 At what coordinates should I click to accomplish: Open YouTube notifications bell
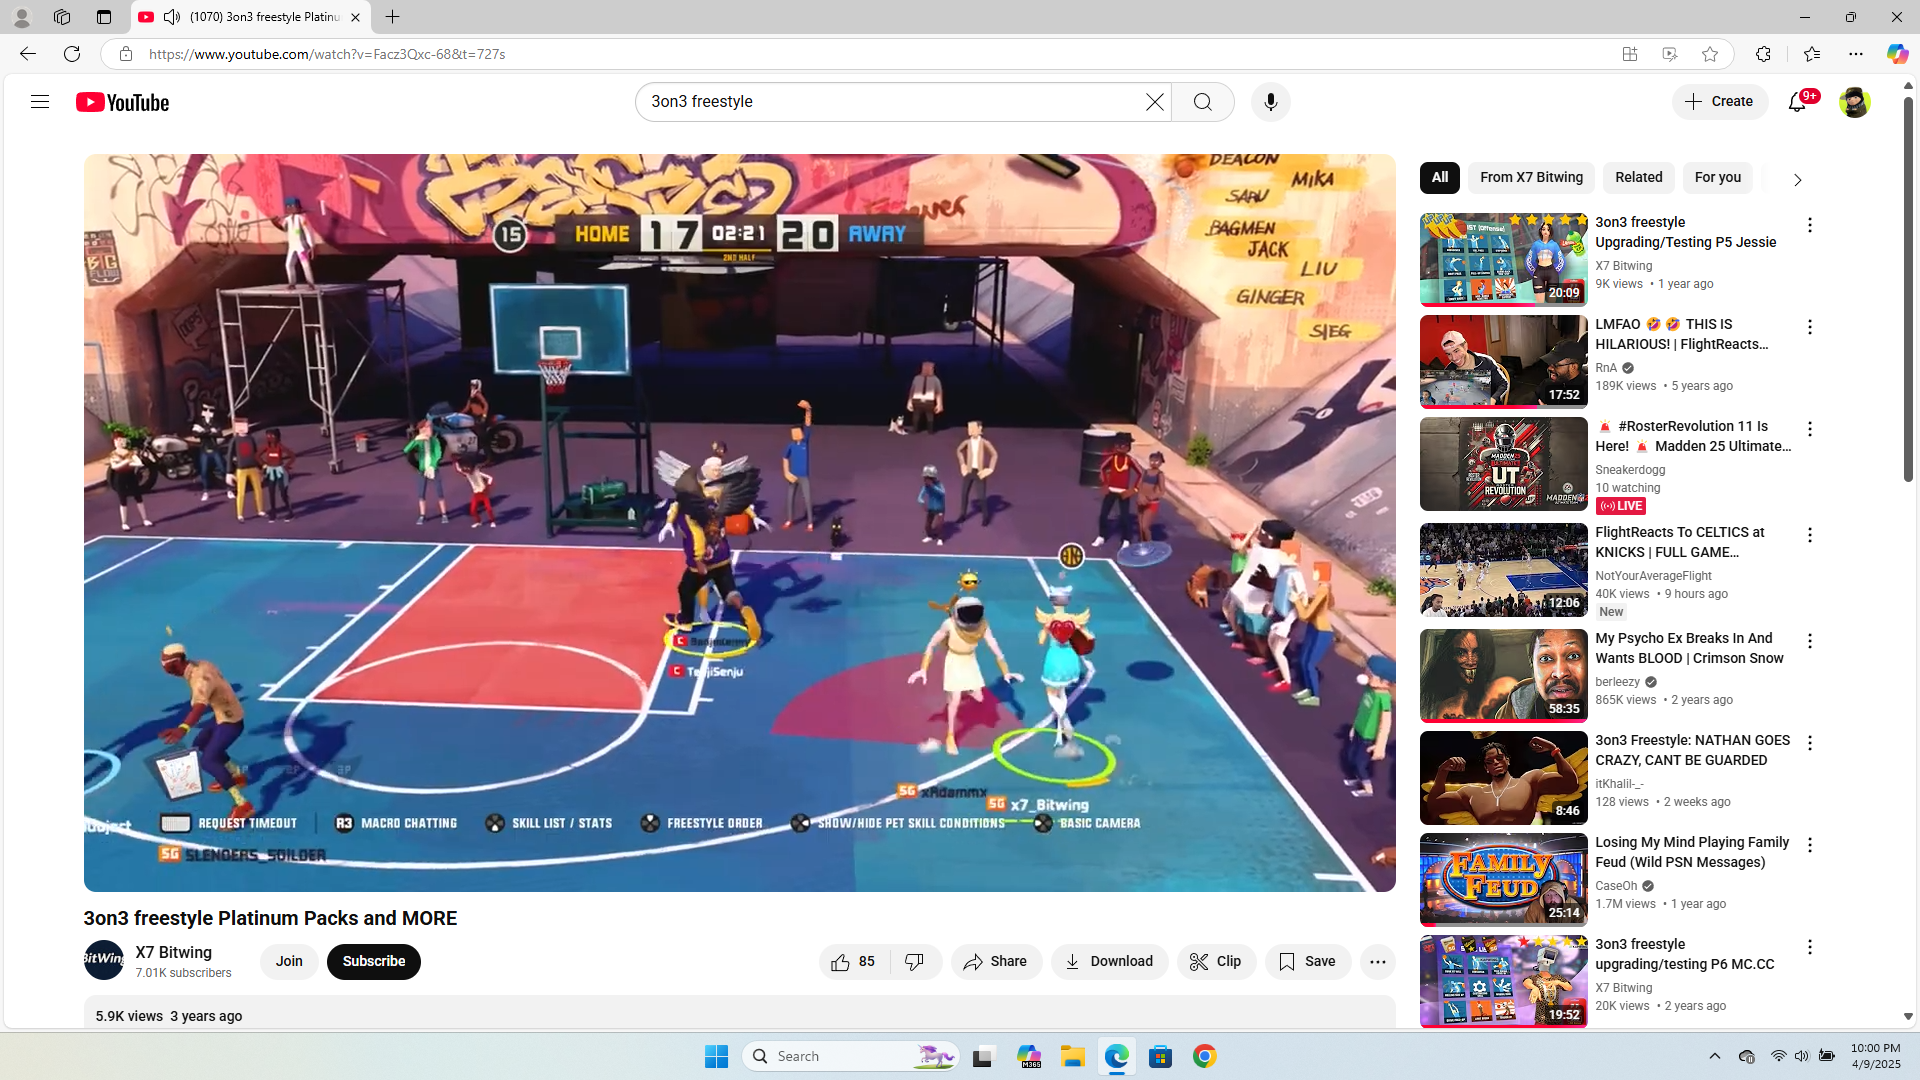click(1798, 102)
